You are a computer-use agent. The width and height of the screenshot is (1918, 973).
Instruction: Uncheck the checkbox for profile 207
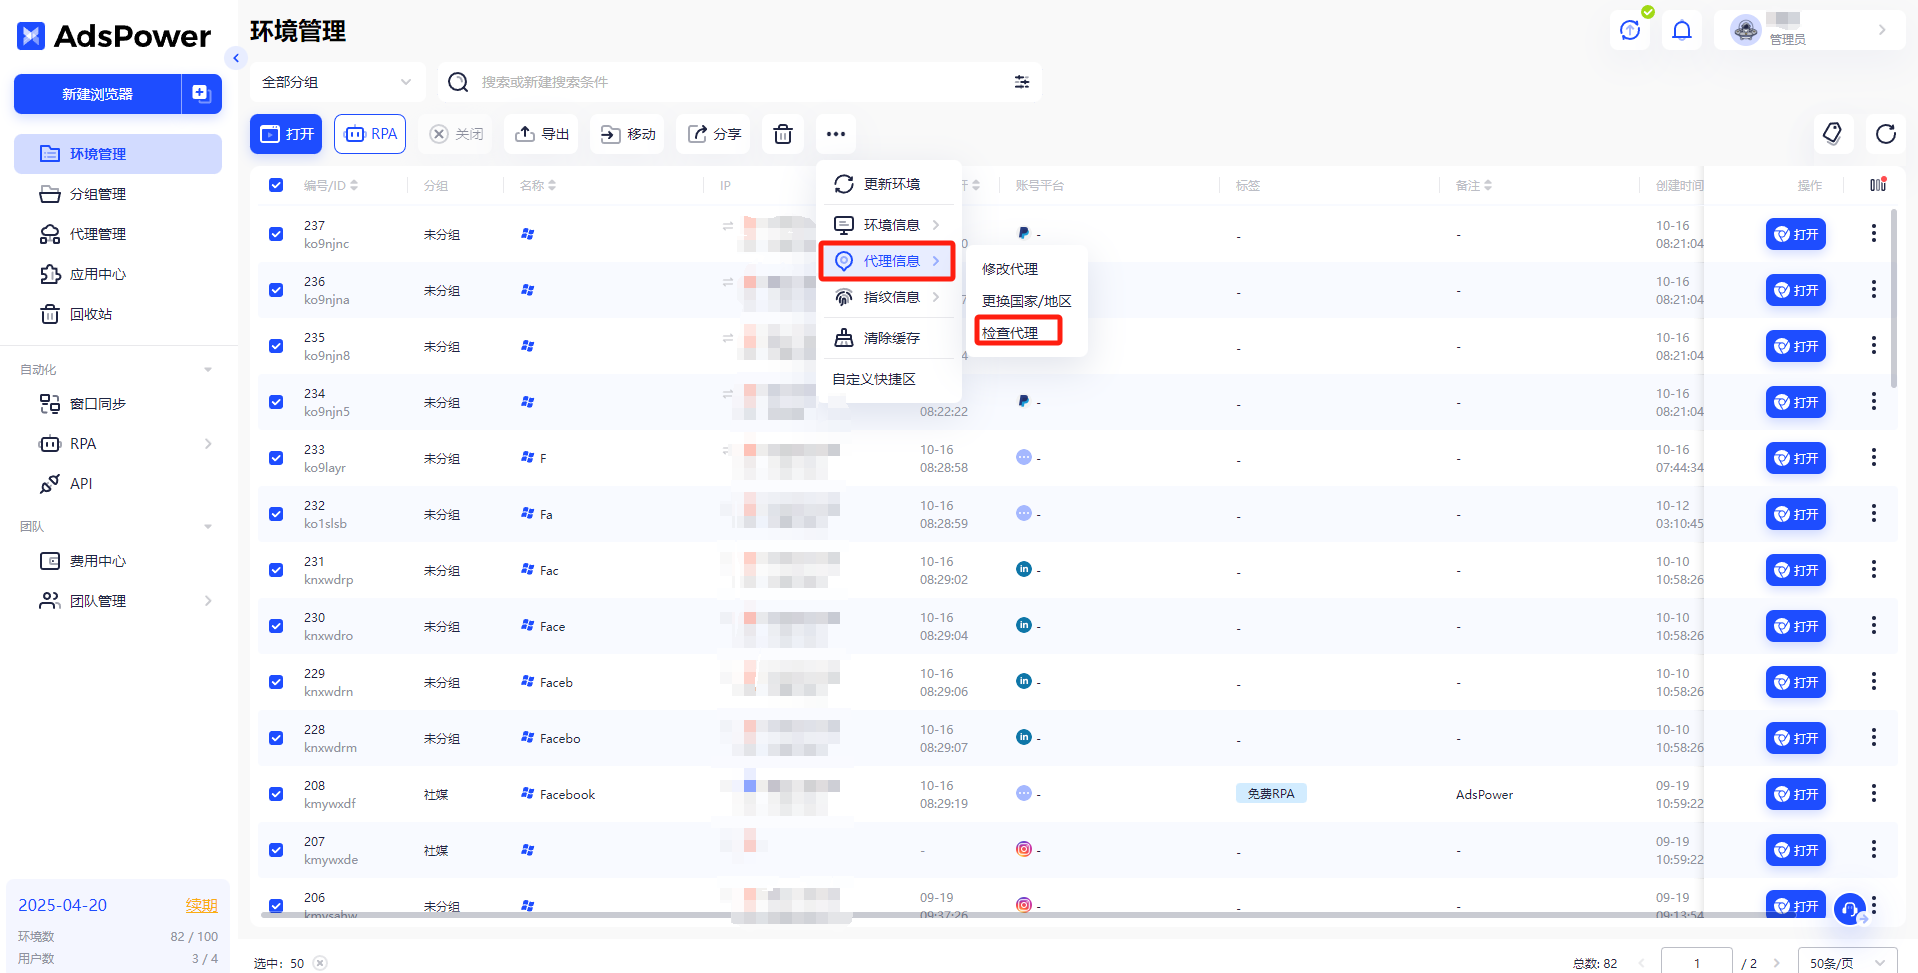click(x=276, y=850)
